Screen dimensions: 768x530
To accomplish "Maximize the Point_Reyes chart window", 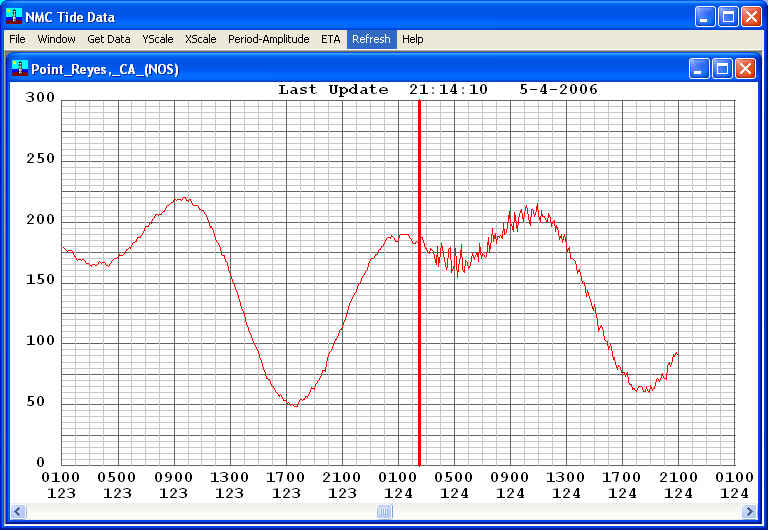I will (x=722, y=69).
